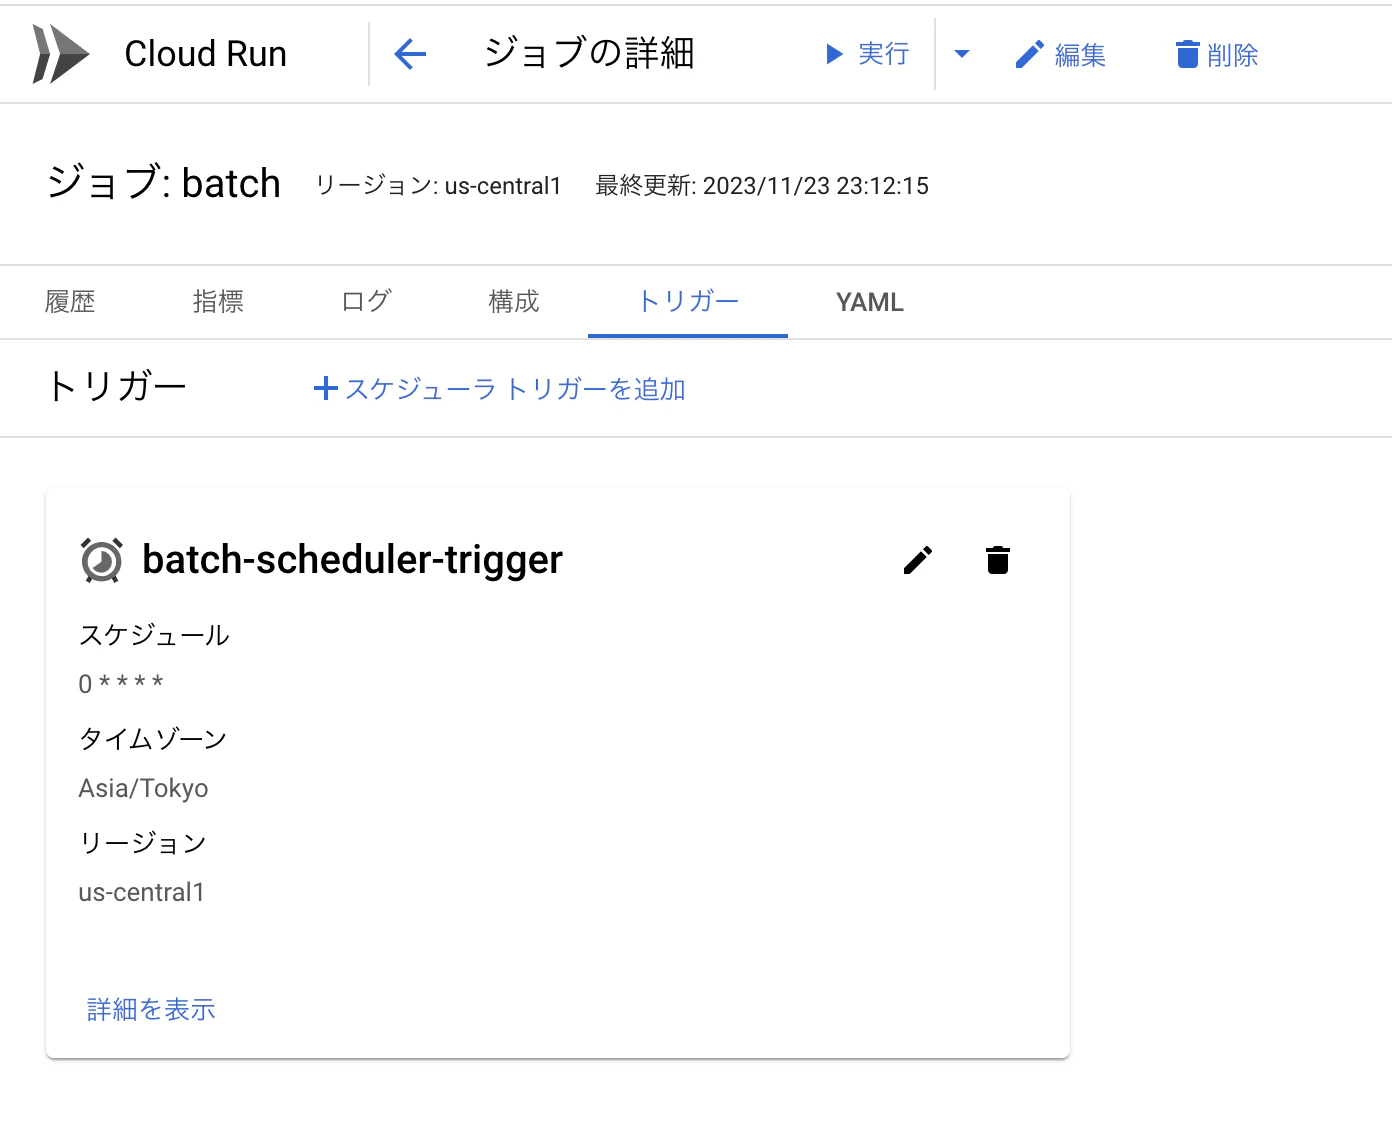This screenshot has height=1132, width=1392.
Task: Click the トリガー section heading
Action: (116, 386)
